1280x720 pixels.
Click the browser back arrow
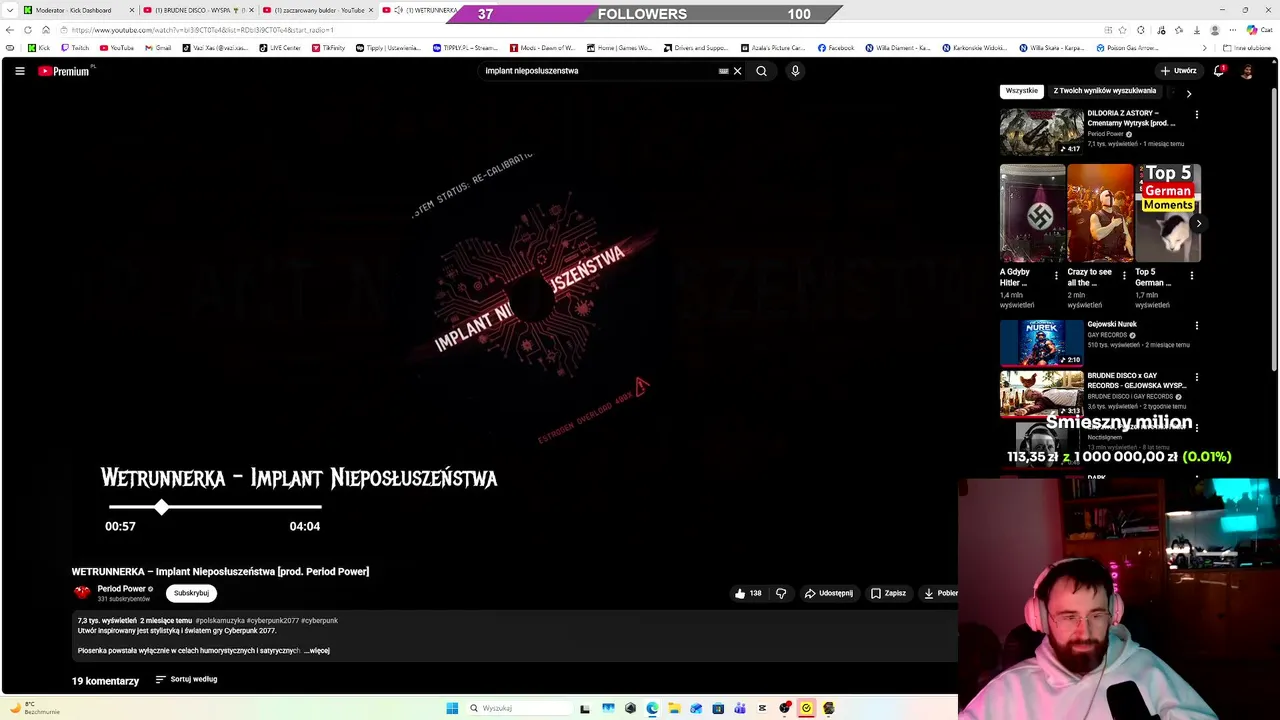click(x=10, y=30)
